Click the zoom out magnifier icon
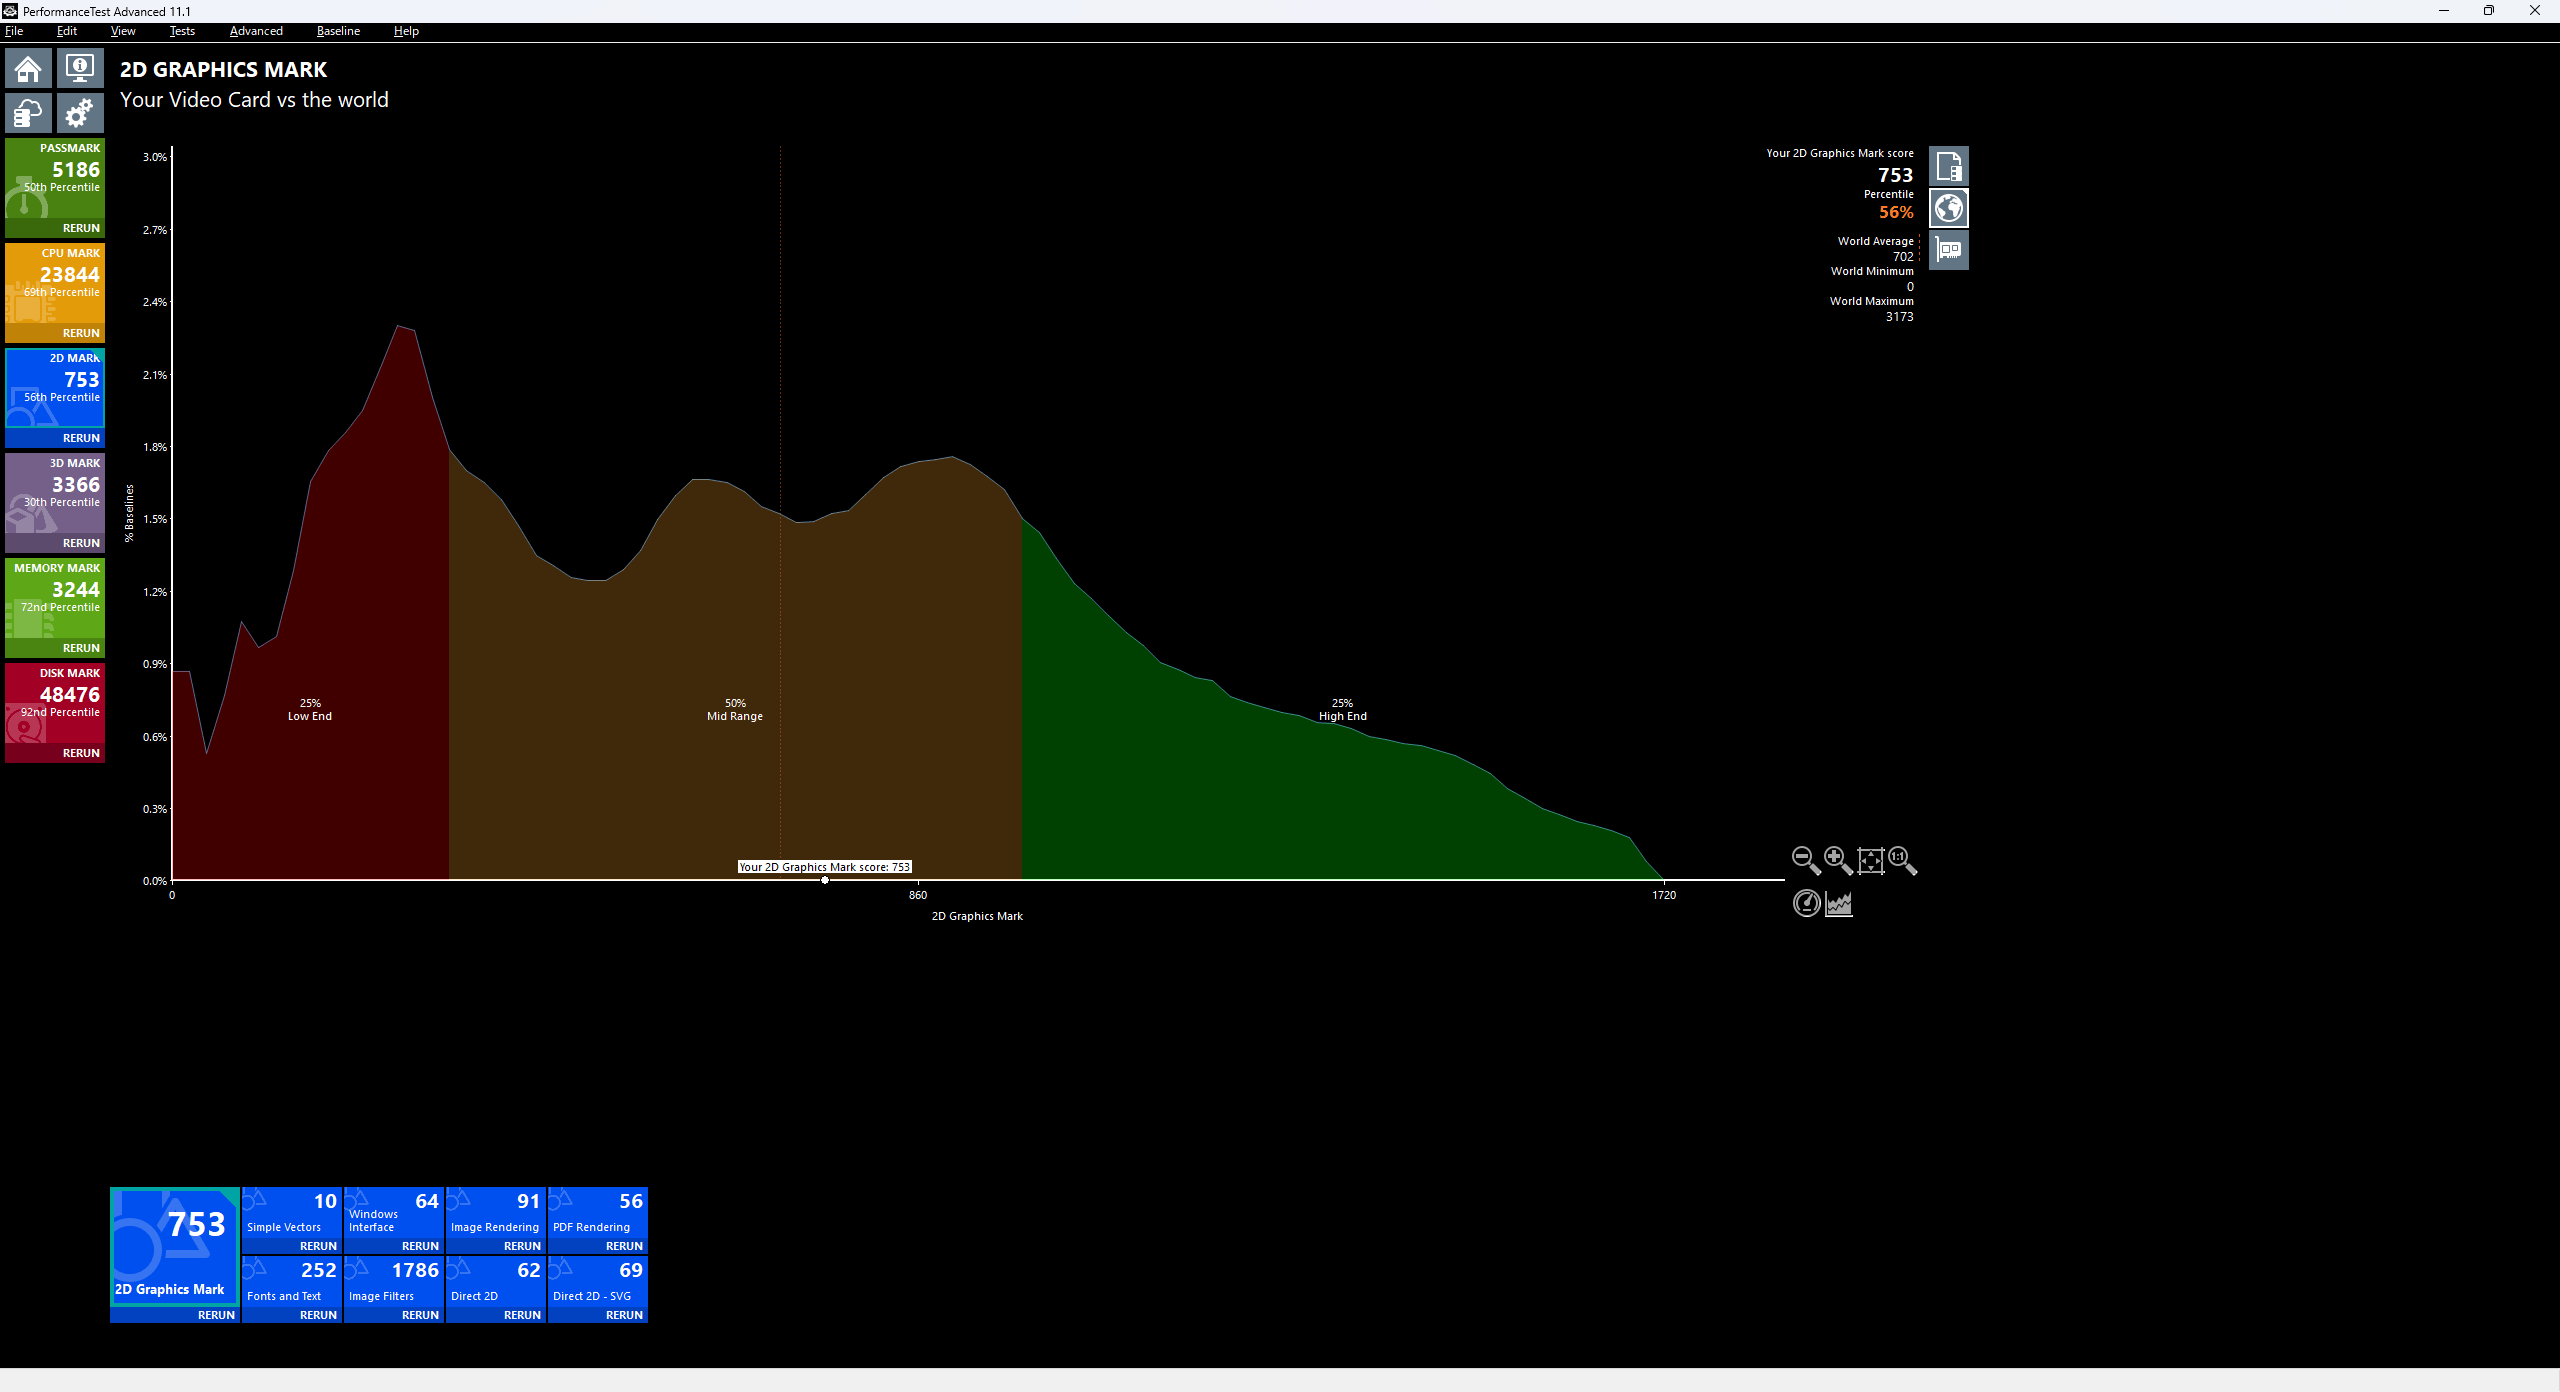 (1805, 860)
